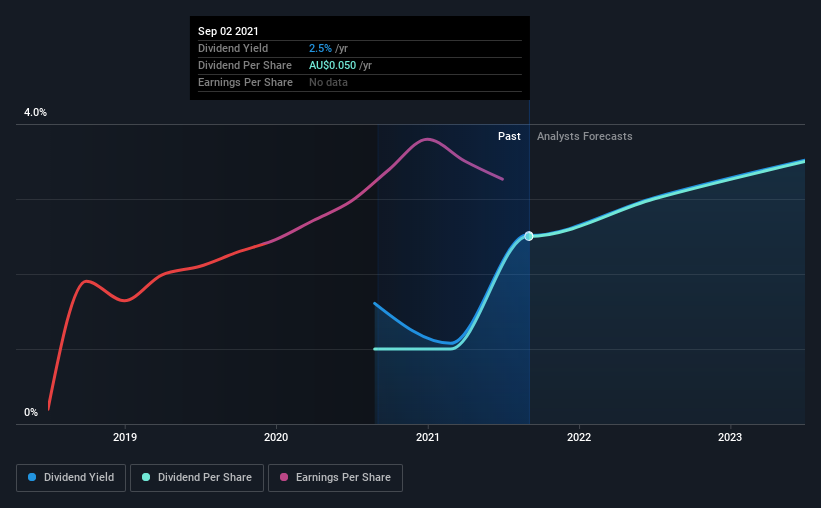Select the 2023 x-axis label
The width and height of the screenshot is (821, 508).
coord(730,437)
